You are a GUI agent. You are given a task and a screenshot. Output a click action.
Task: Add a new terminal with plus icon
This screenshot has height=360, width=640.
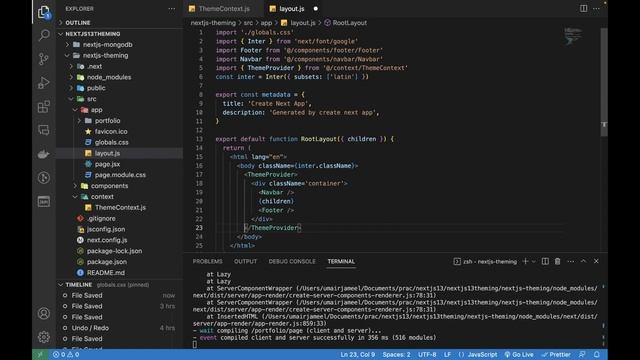(x=525, y=261)
